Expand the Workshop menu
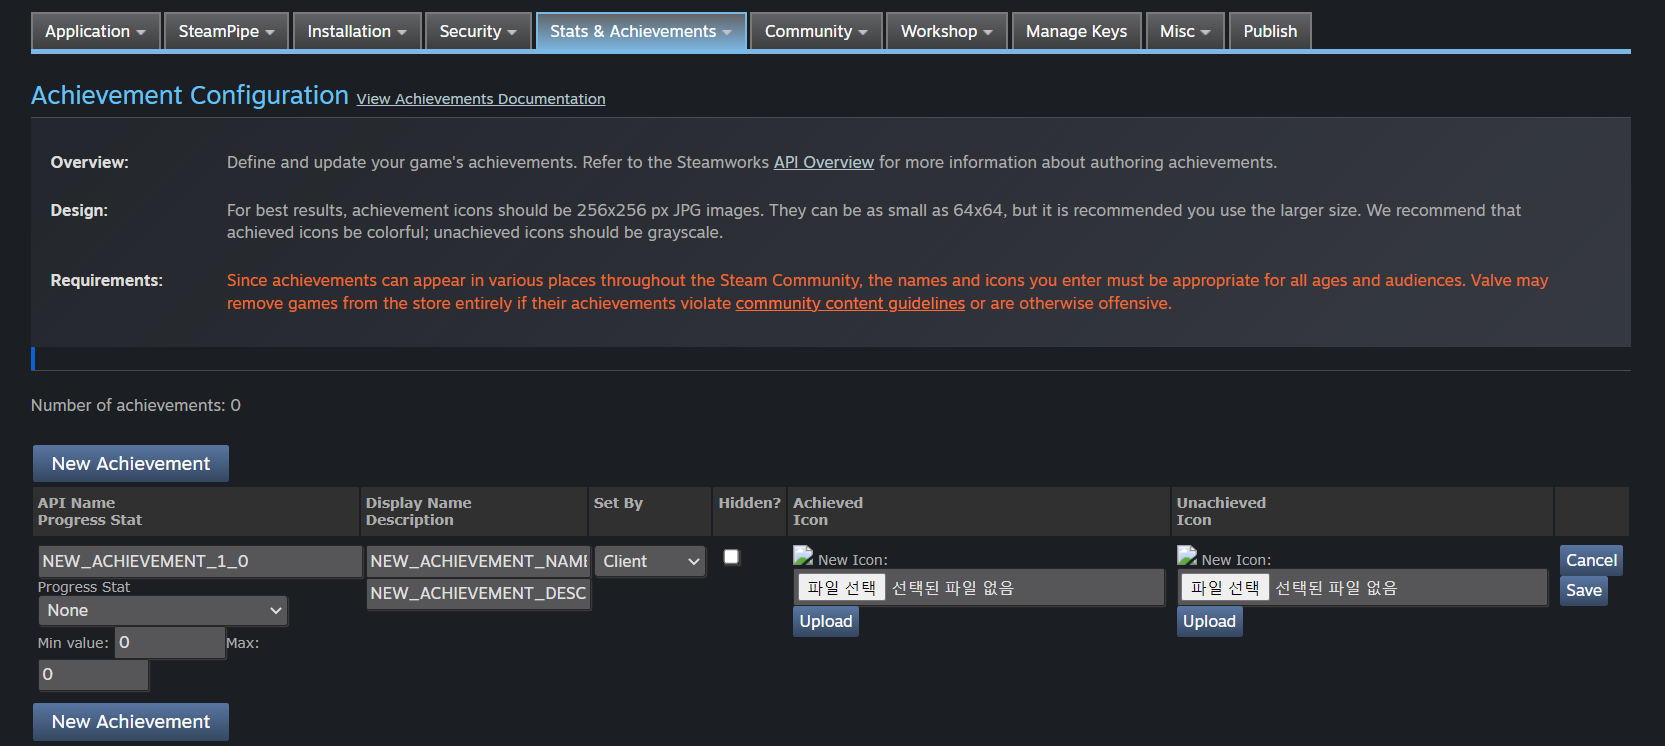The width and height of the screenshot is (1665, 746). tap(947, 31)
